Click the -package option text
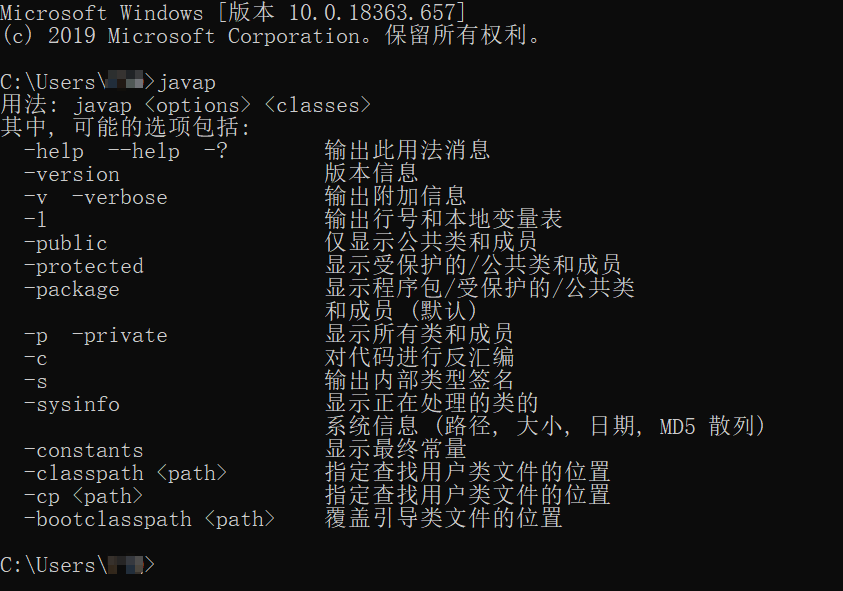The width and height of the screenshot is (843, 591). click(x=72, y=290)
